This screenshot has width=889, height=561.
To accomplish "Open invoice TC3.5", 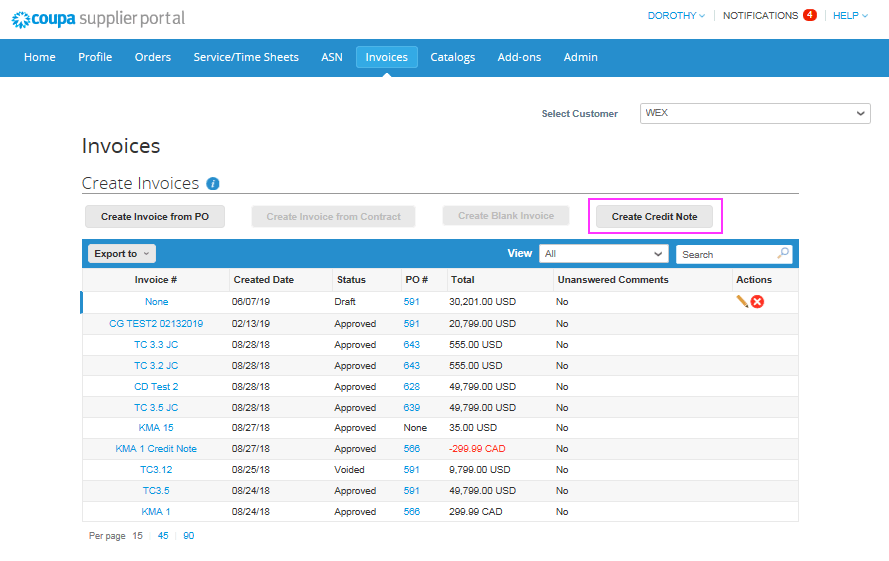I will 156,491.
